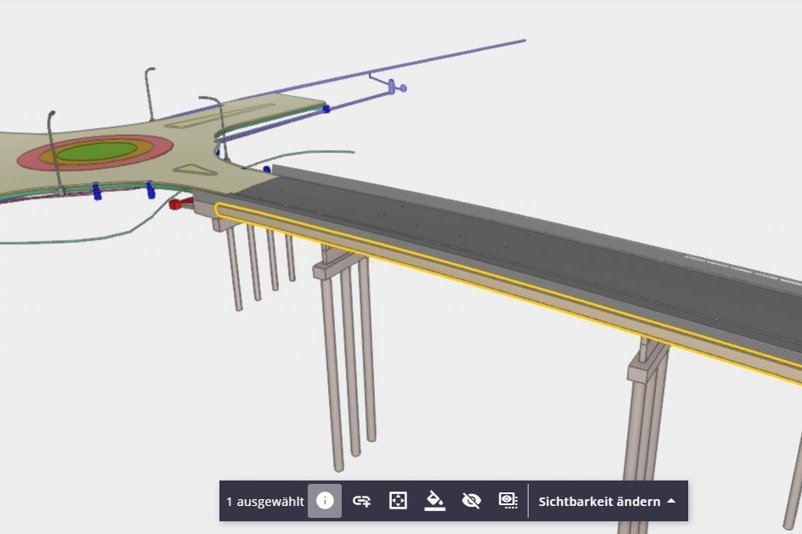This screenshot has width=802, height=534.
Task: Select the green roundabout center island
Action: coord(96,150)
